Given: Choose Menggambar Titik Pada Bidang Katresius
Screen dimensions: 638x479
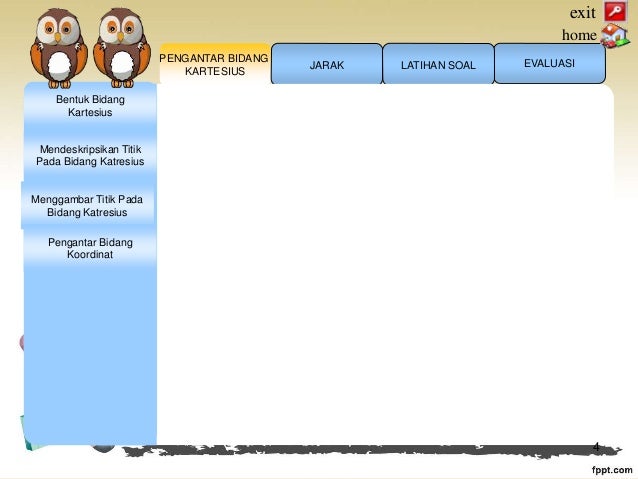Looking at the screenshot, I should (87, 206).
